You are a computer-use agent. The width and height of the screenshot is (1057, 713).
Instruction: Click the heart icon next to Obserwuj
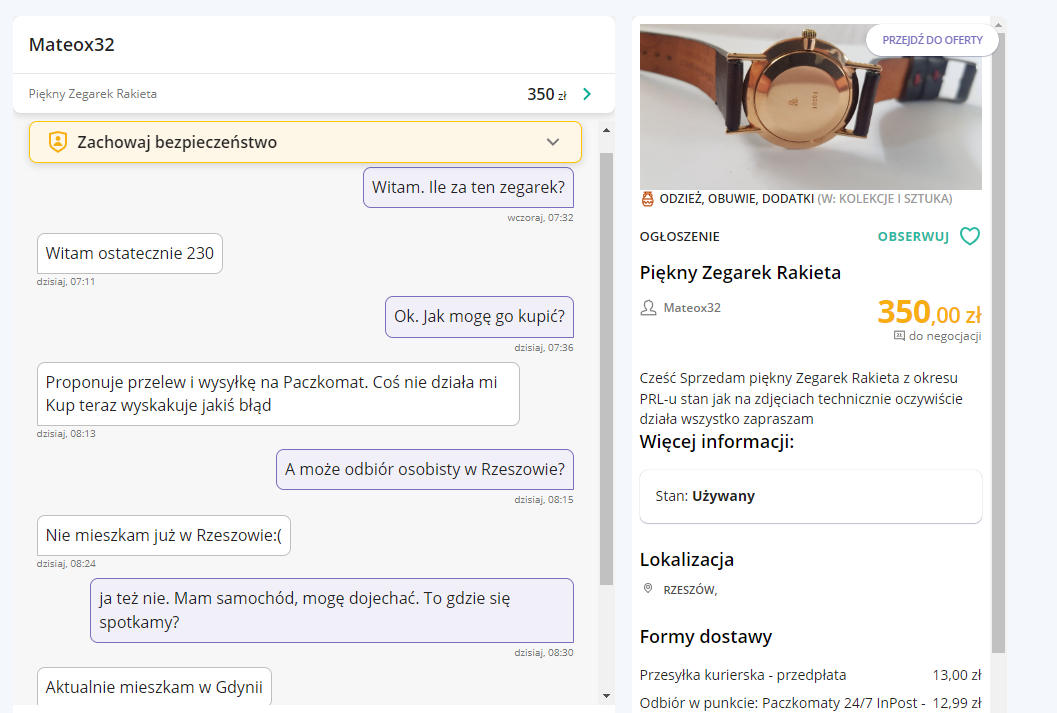click(x=969, y=237)
